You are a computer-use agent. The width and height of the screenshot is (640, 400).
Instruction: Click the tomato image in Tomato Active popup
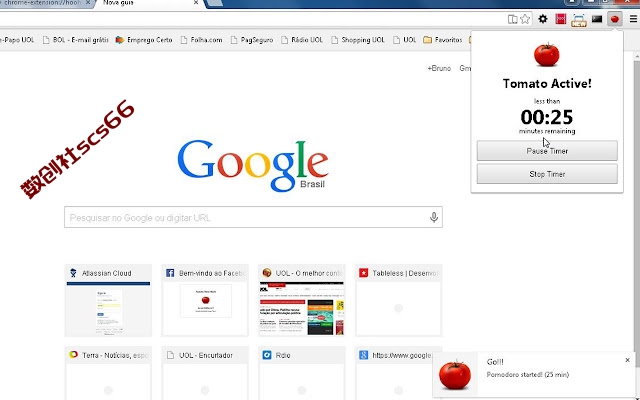(x=547, y=55)
